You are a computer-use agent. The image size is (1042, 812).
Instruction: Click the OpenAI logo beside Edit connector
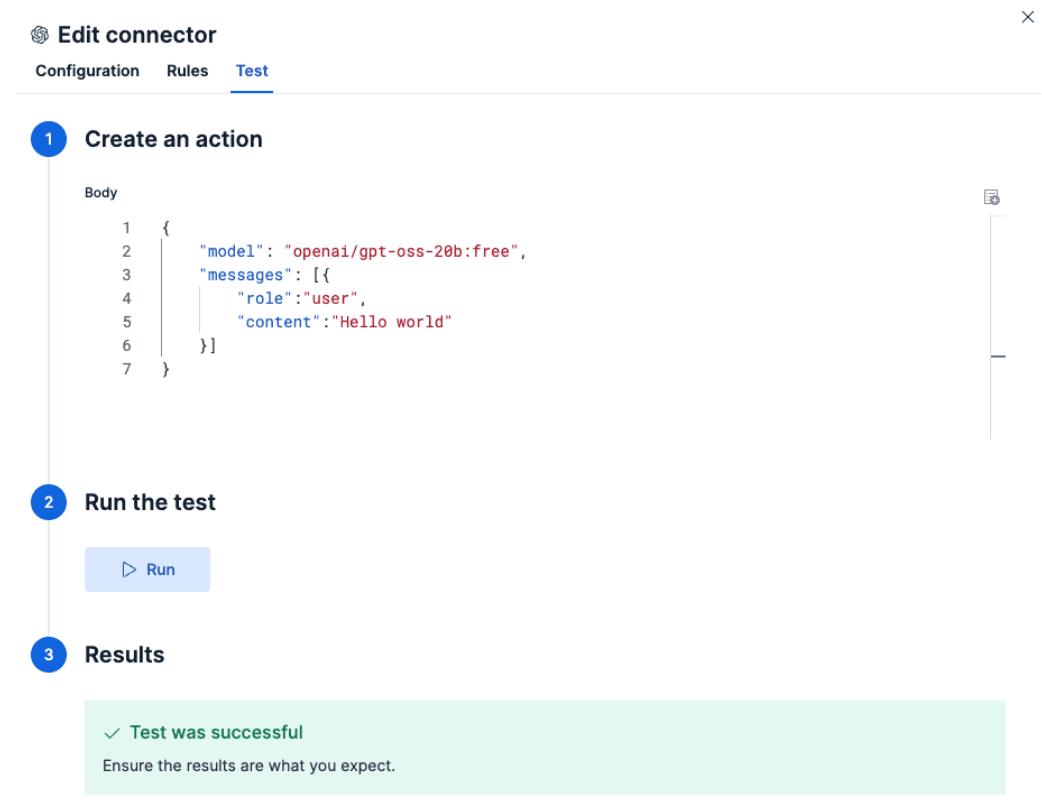[x=40, y=35]
